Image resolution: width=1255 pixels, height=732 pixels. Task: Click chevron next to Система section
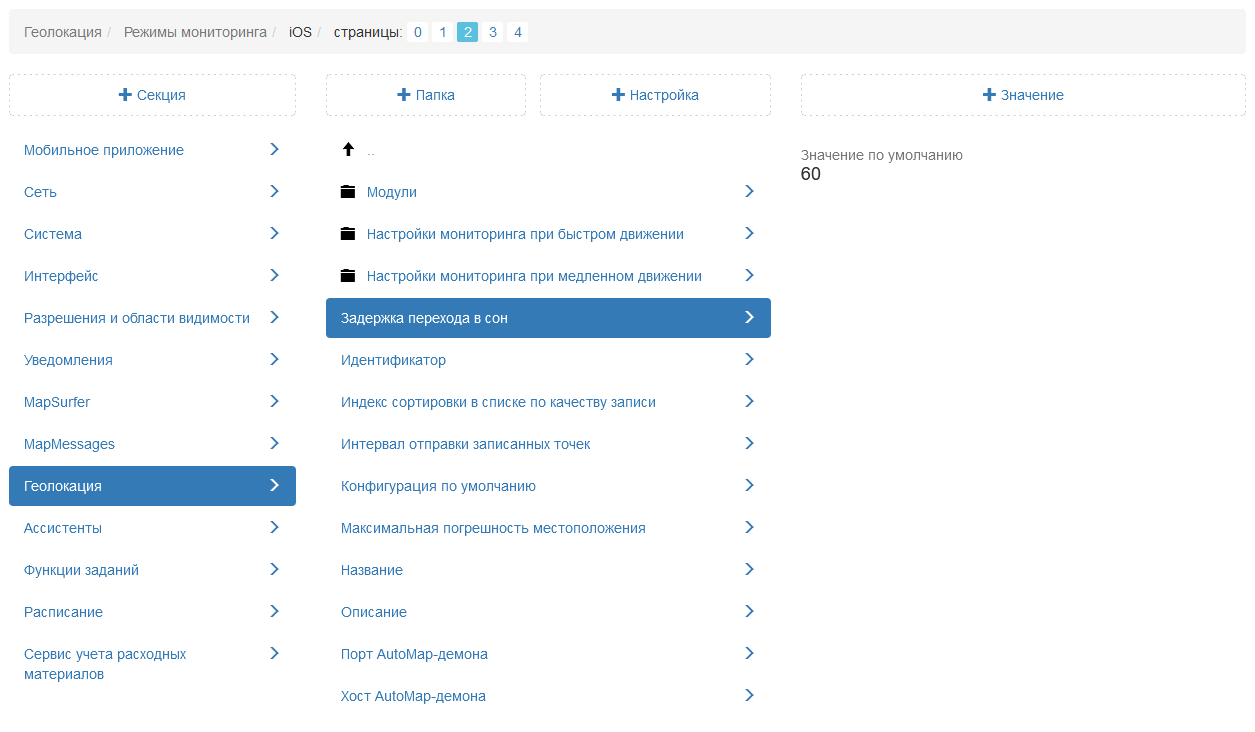(x=275, y=233)
